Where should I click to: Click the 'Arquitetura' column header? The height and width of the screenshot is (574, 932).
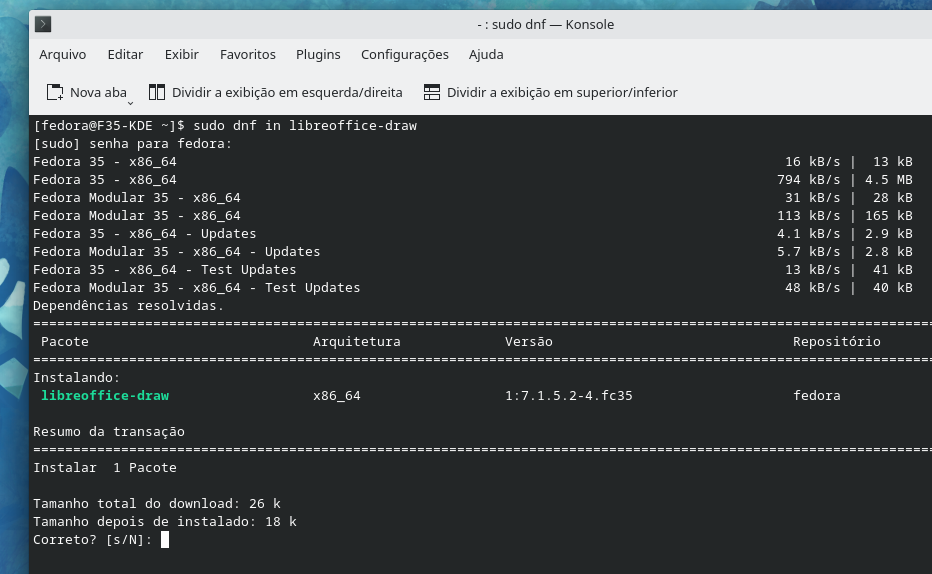pos(357,342)
